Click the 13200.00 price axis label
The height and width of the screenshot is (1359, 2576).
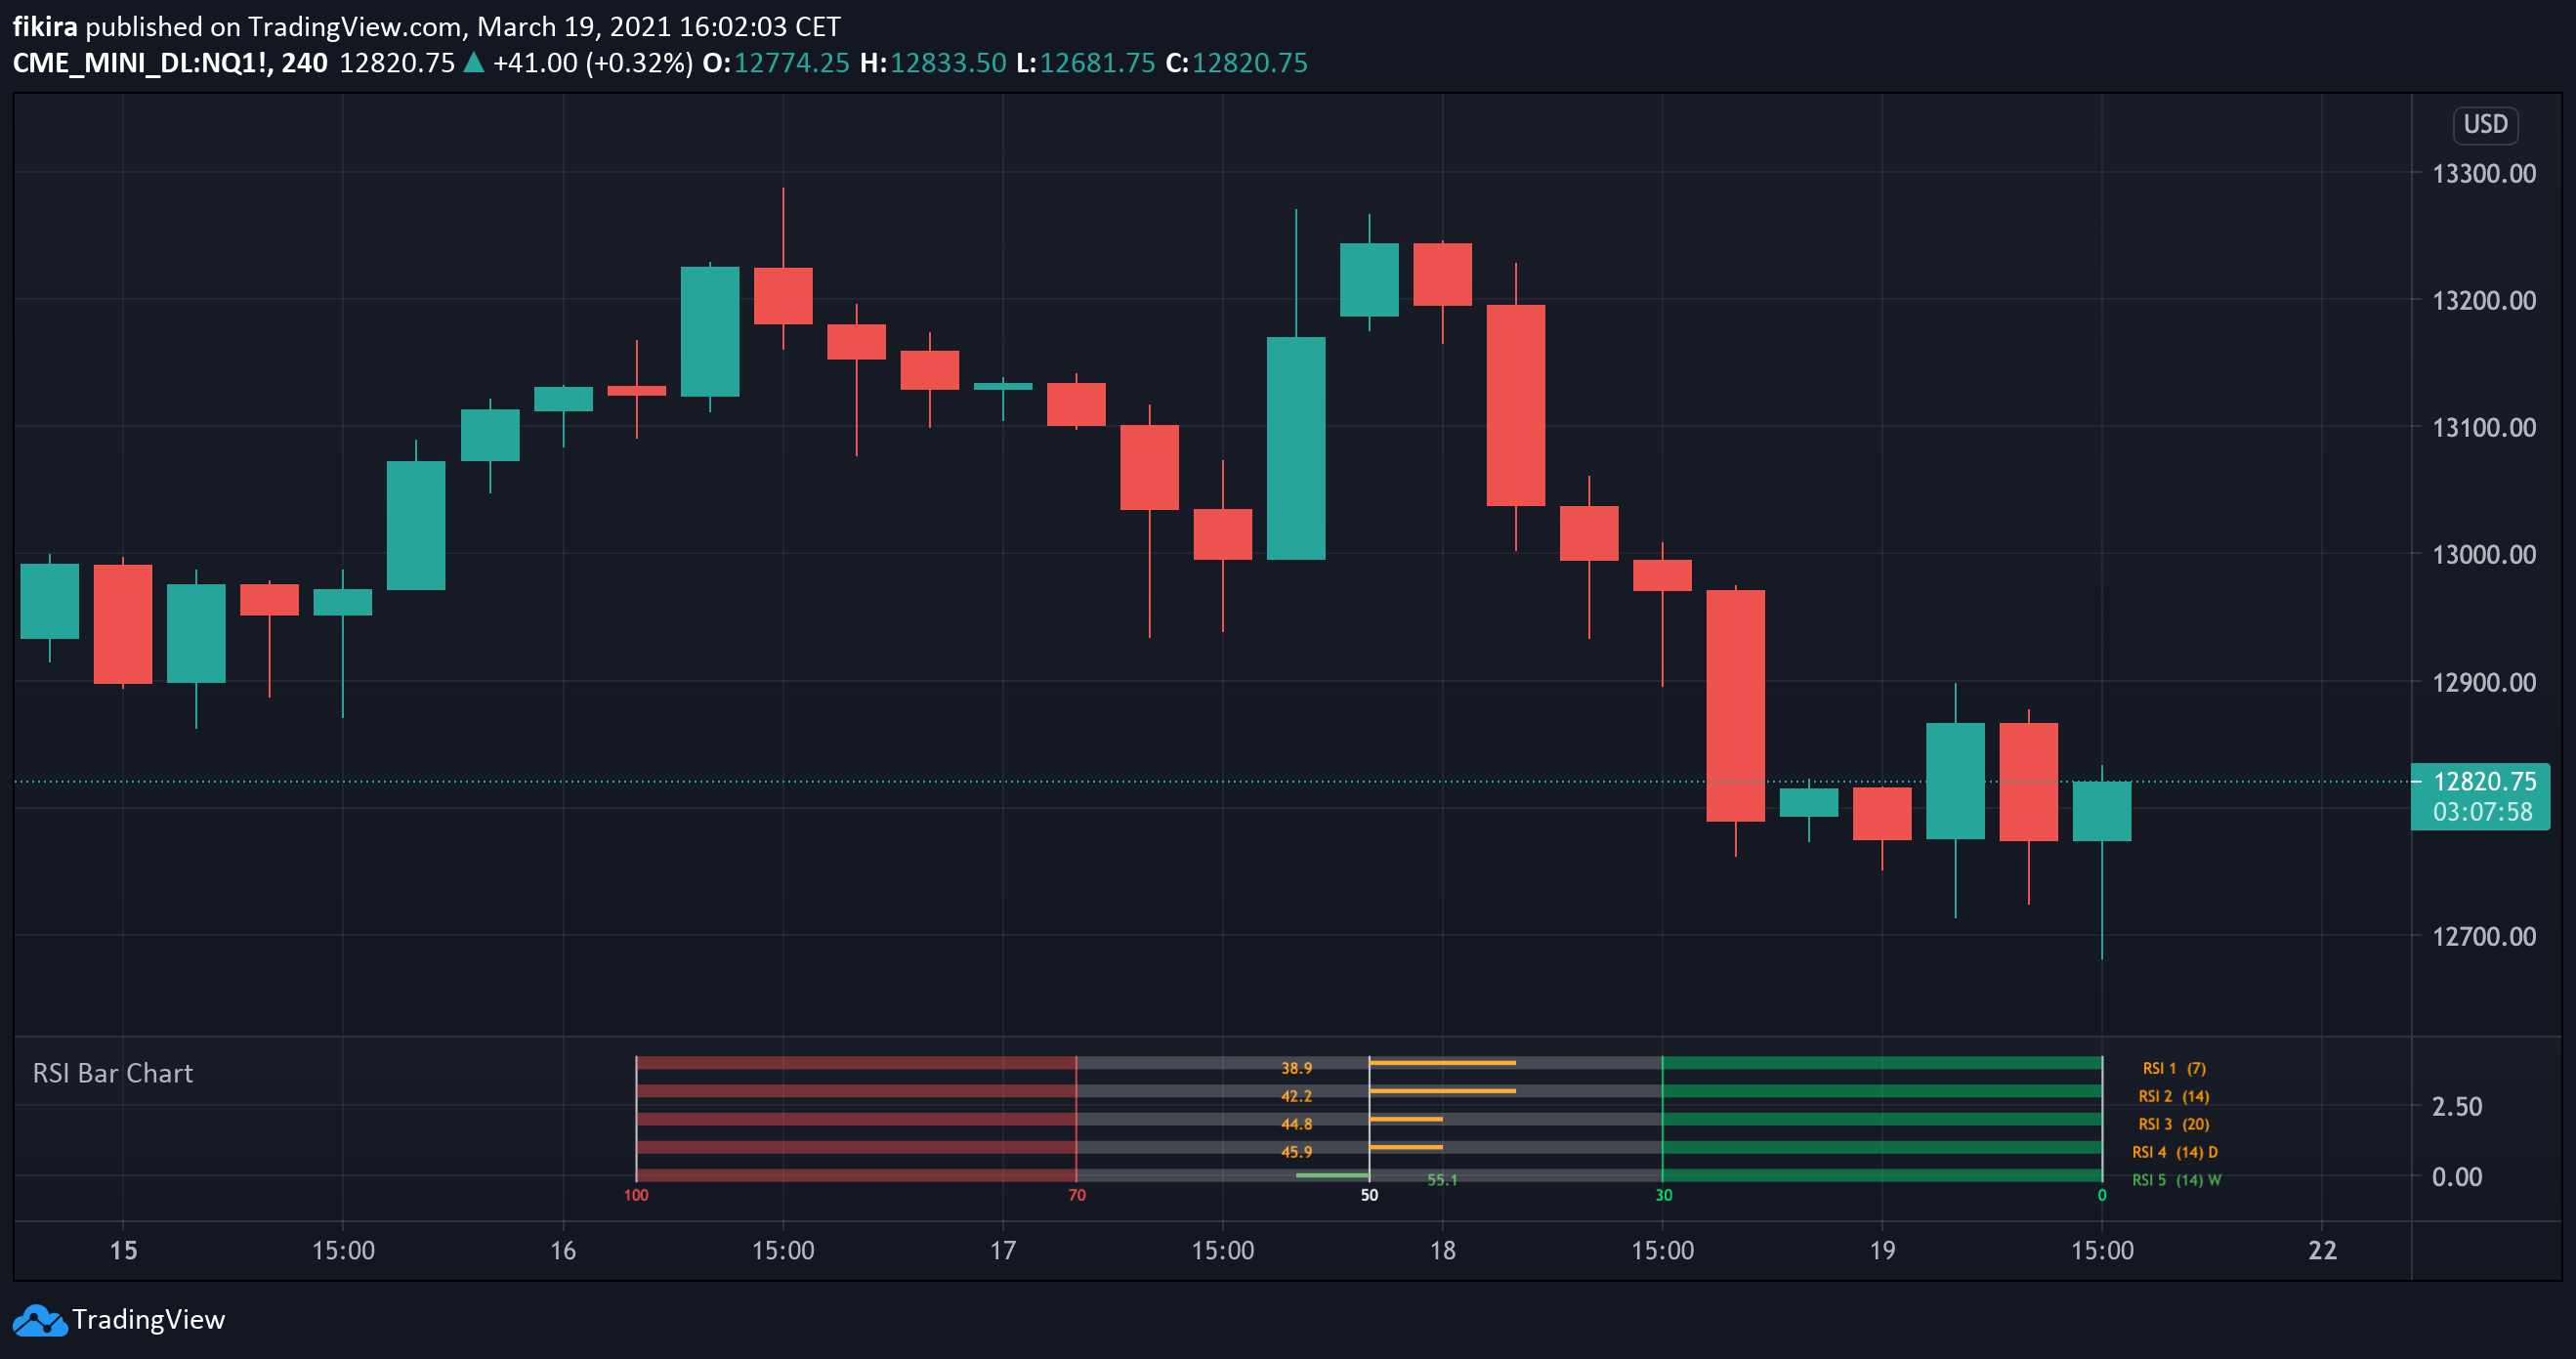click(x=2484, y=301)
